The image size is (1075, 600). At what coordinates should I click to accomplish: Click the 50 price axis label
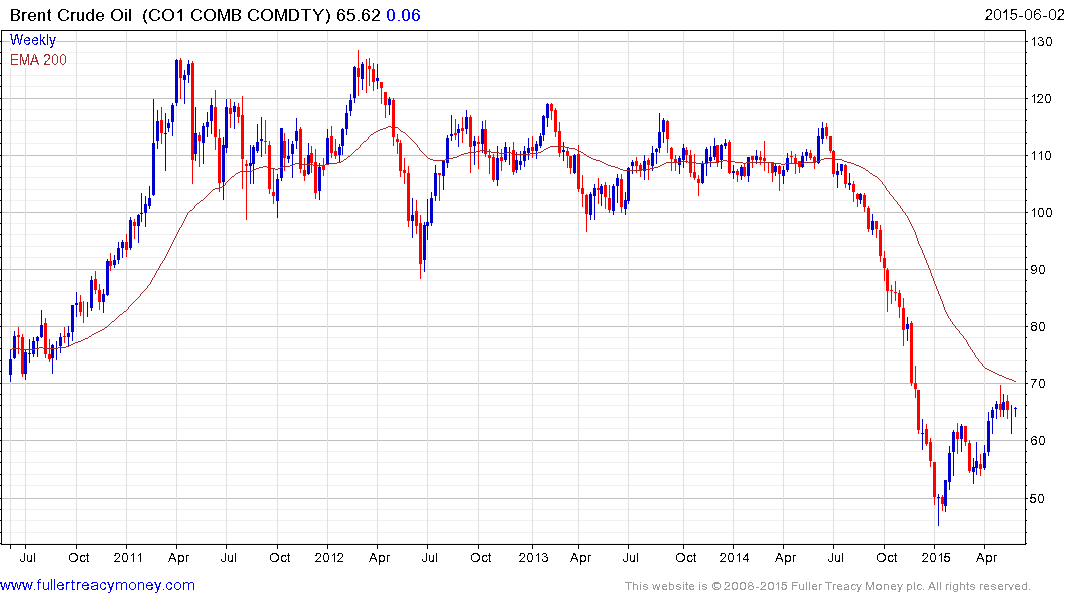1039,499
